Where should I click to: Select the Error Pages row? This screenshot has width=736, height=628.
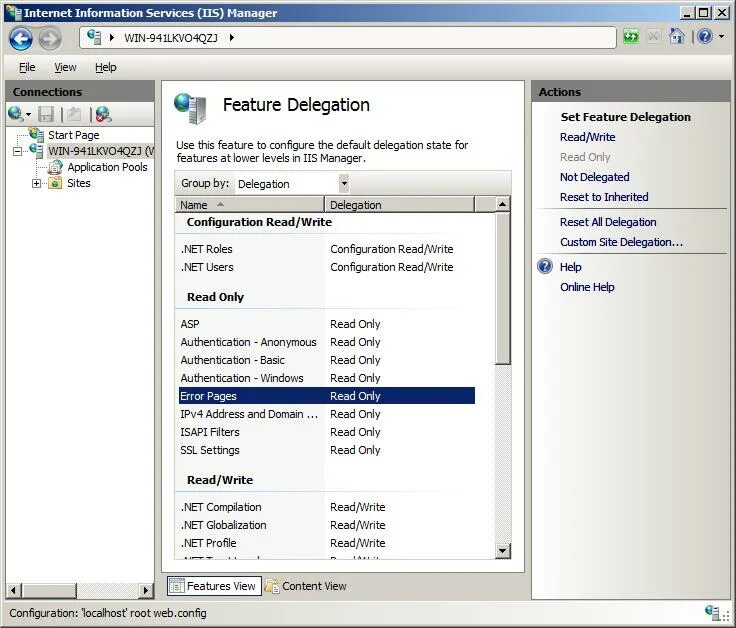pyautogui.click(x=327, y=396)
